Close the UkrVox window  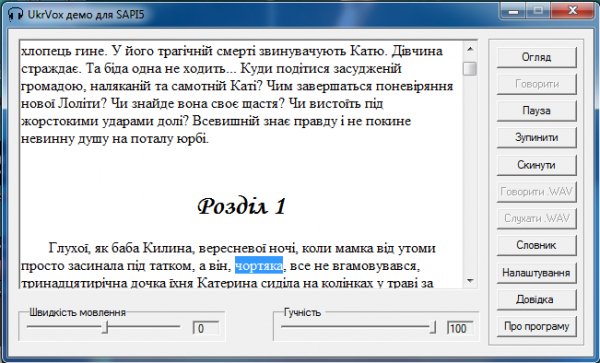572,11
